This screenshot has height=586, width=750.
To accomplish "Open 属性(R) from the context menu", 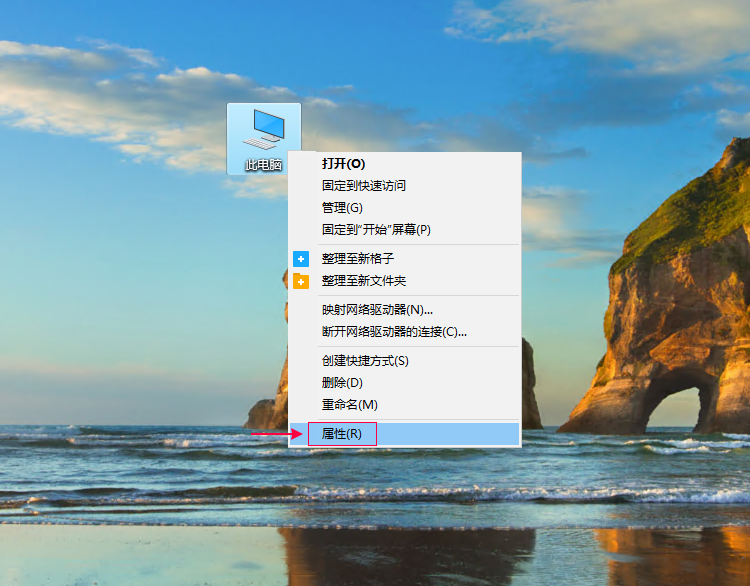I will click(x=405, y=434).
